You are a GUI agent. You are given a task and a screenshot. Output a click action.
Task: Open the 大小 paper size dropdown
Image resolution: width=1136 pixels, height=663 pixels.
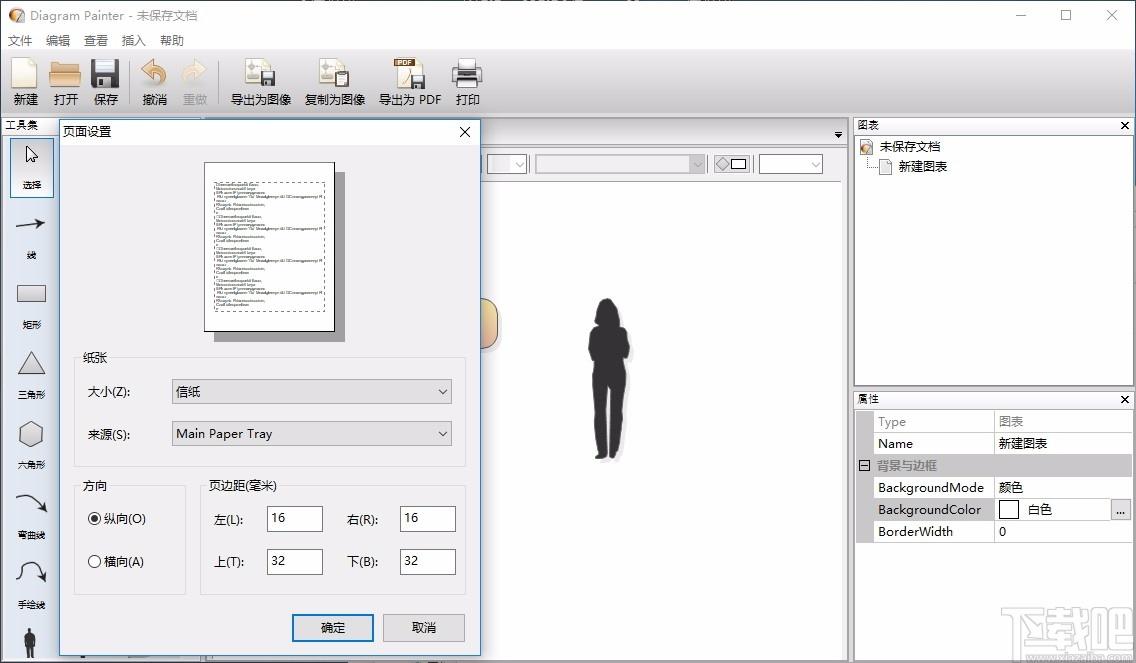(312, 392)
